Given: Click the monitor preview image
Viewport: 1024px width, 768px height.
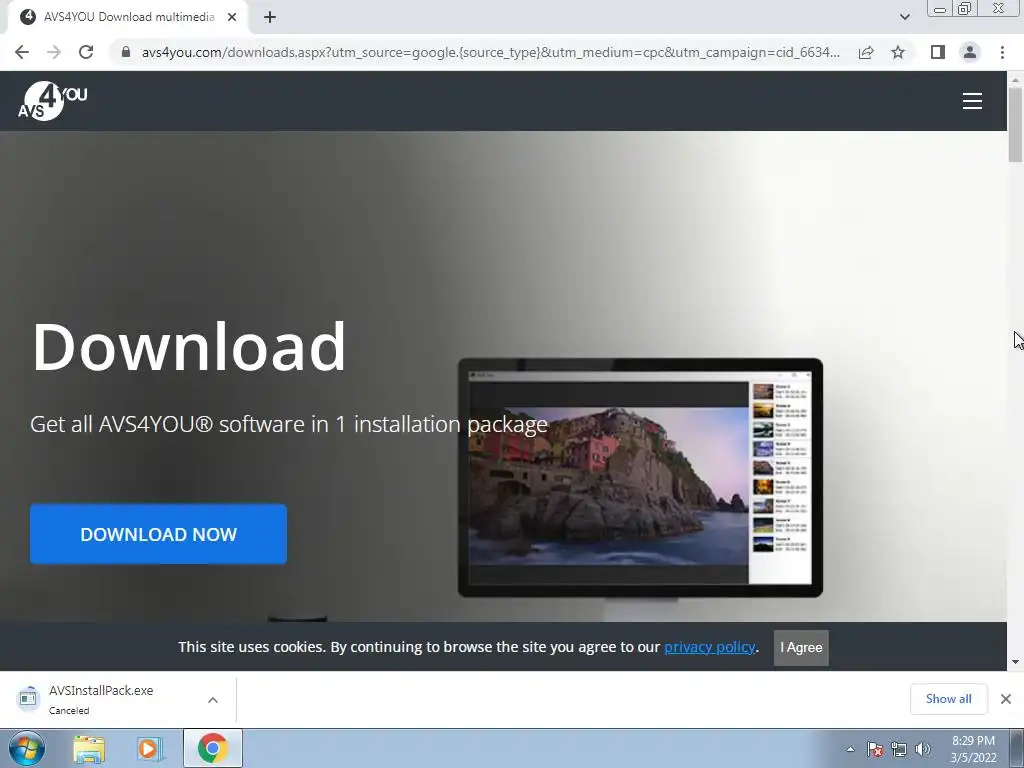Looking at the screenshot, I should click(640, 477).
